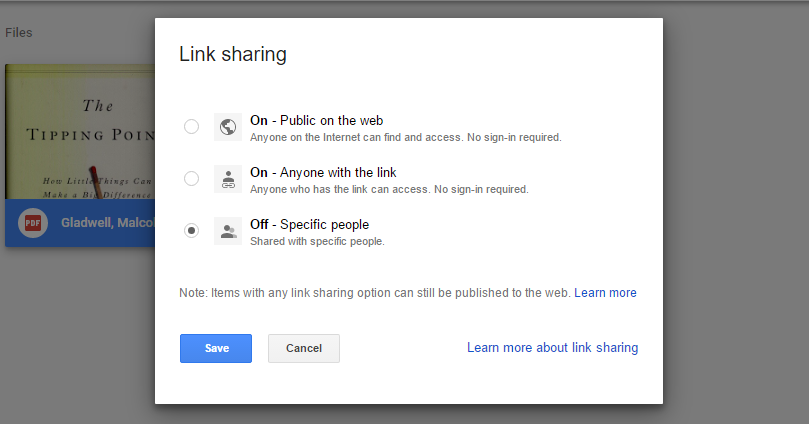This screenshot has height=424, width=809.
Task: Select the Anyone with the link radio button
Action: click(x=191, y=178)
